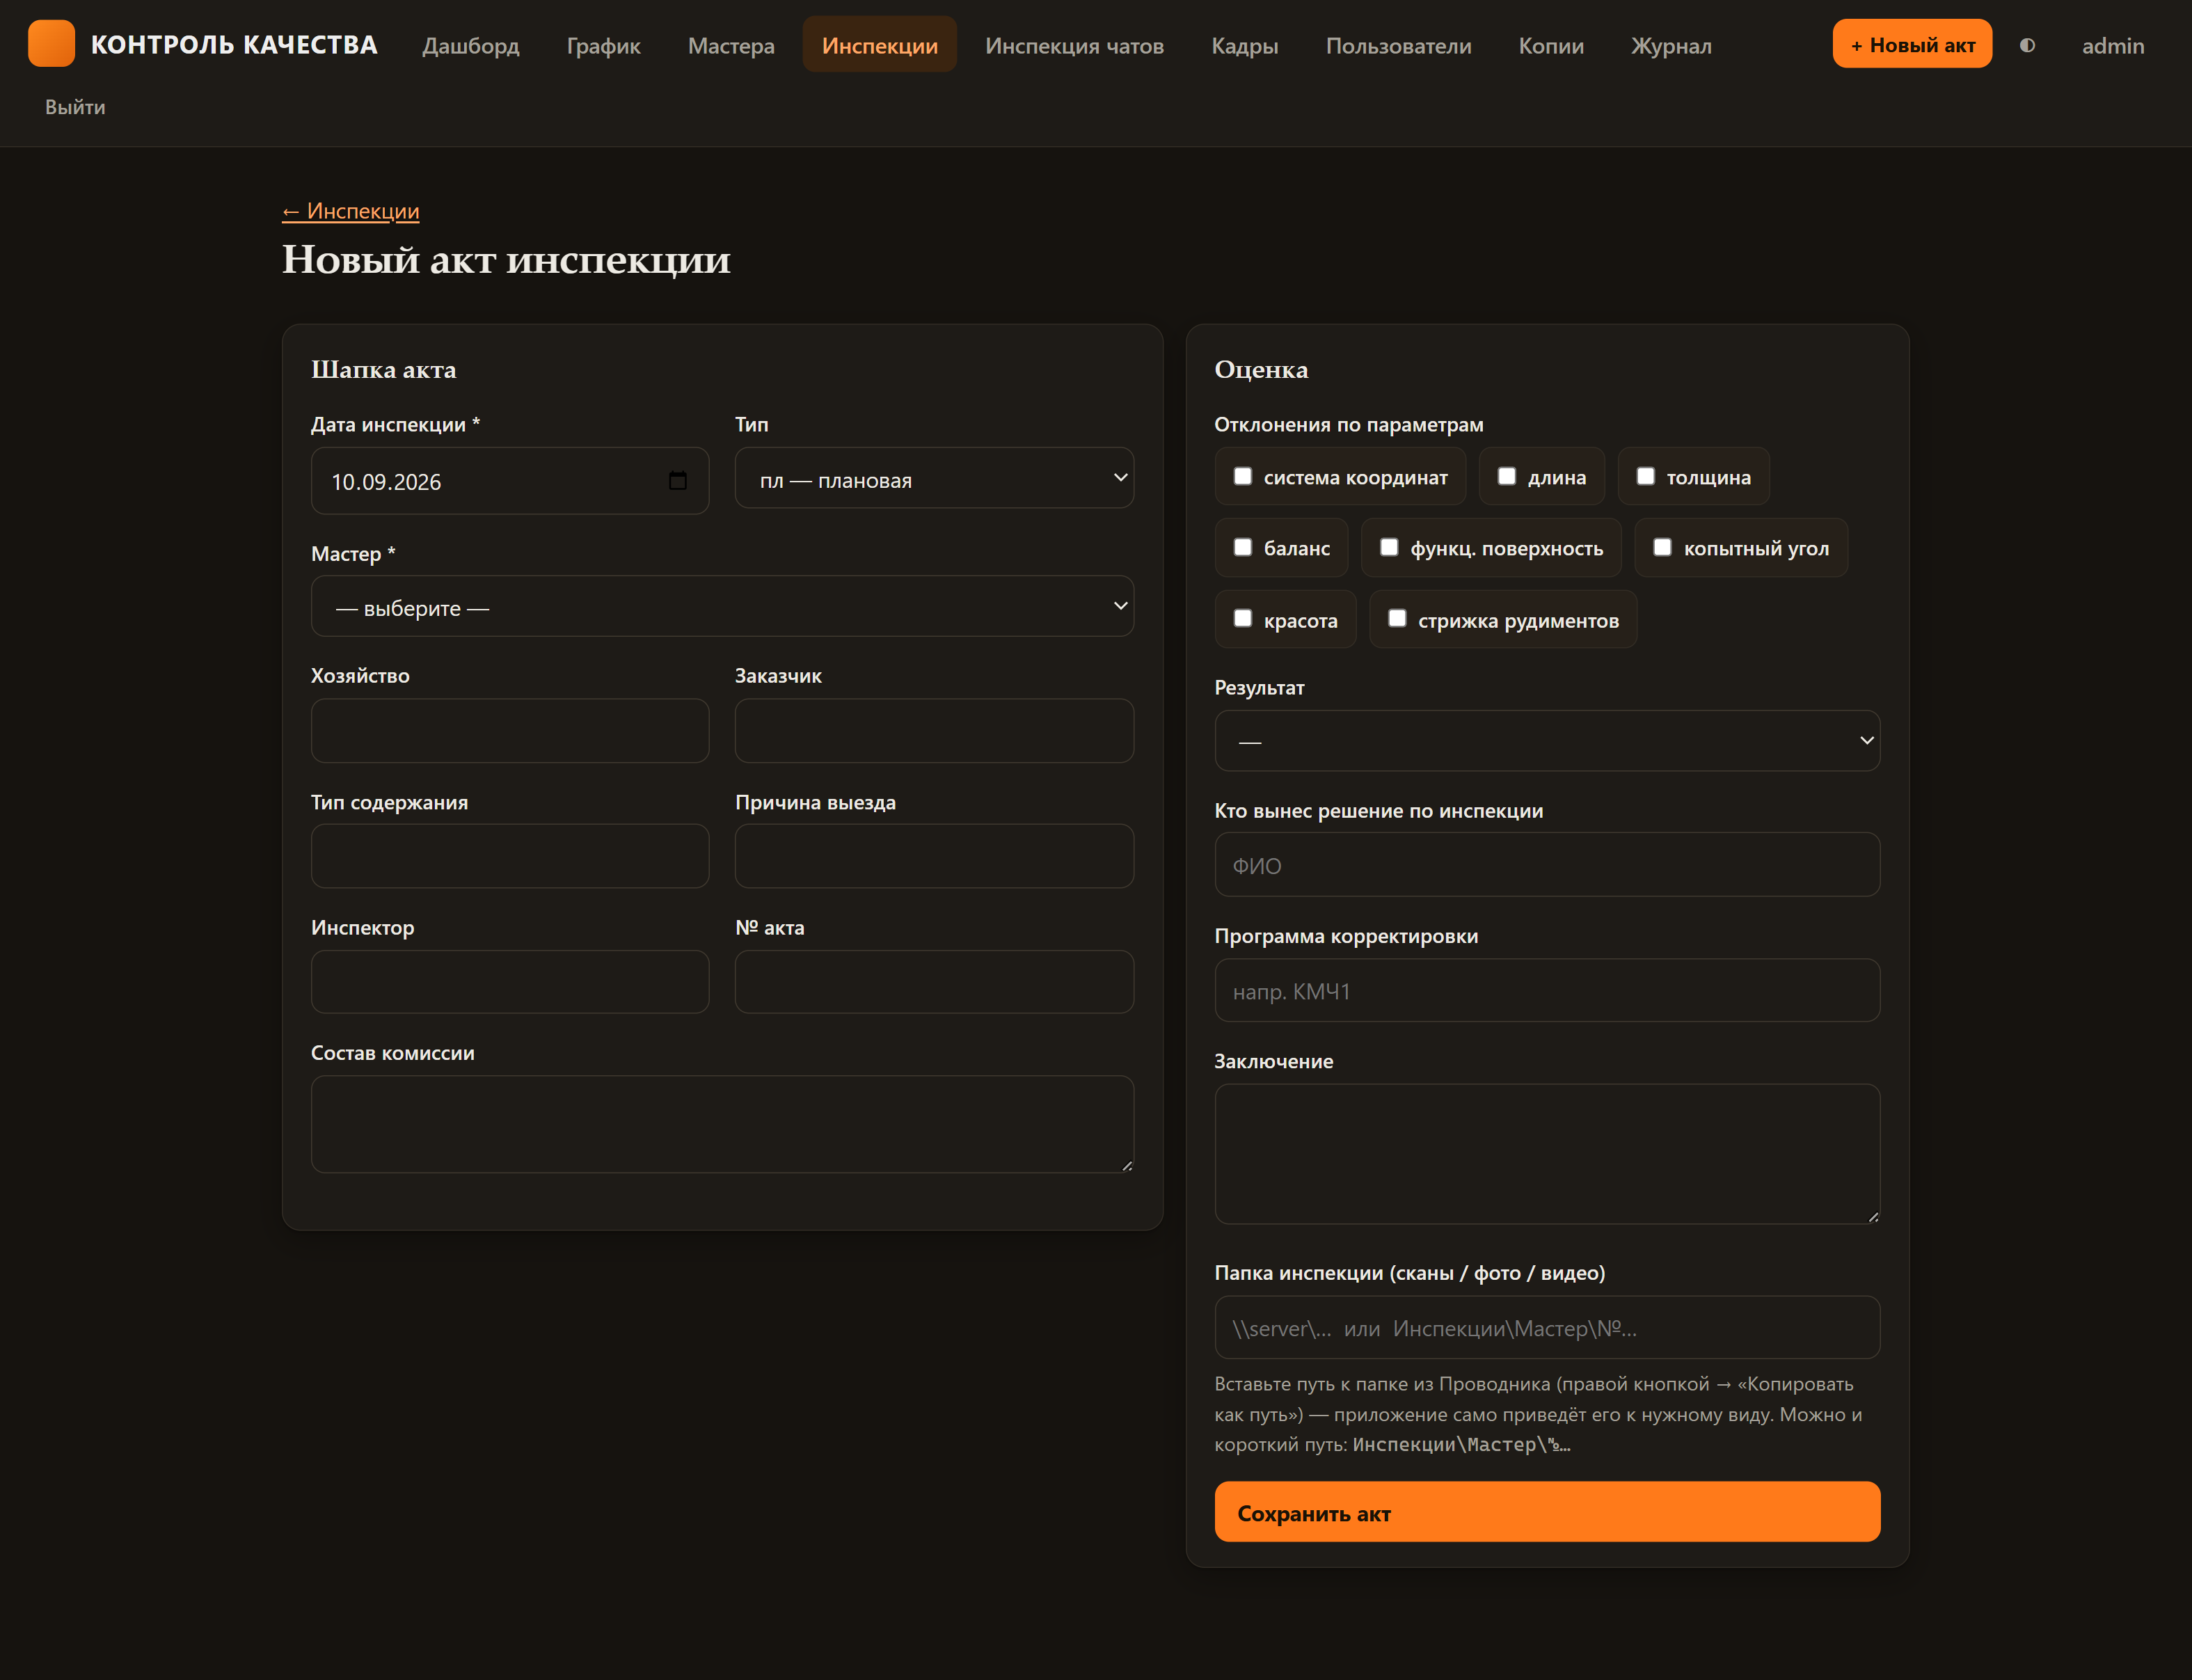2192x1680 pixels.
Task: Follow the '← Инспекции' back link
Action: (x=351, y=211)
